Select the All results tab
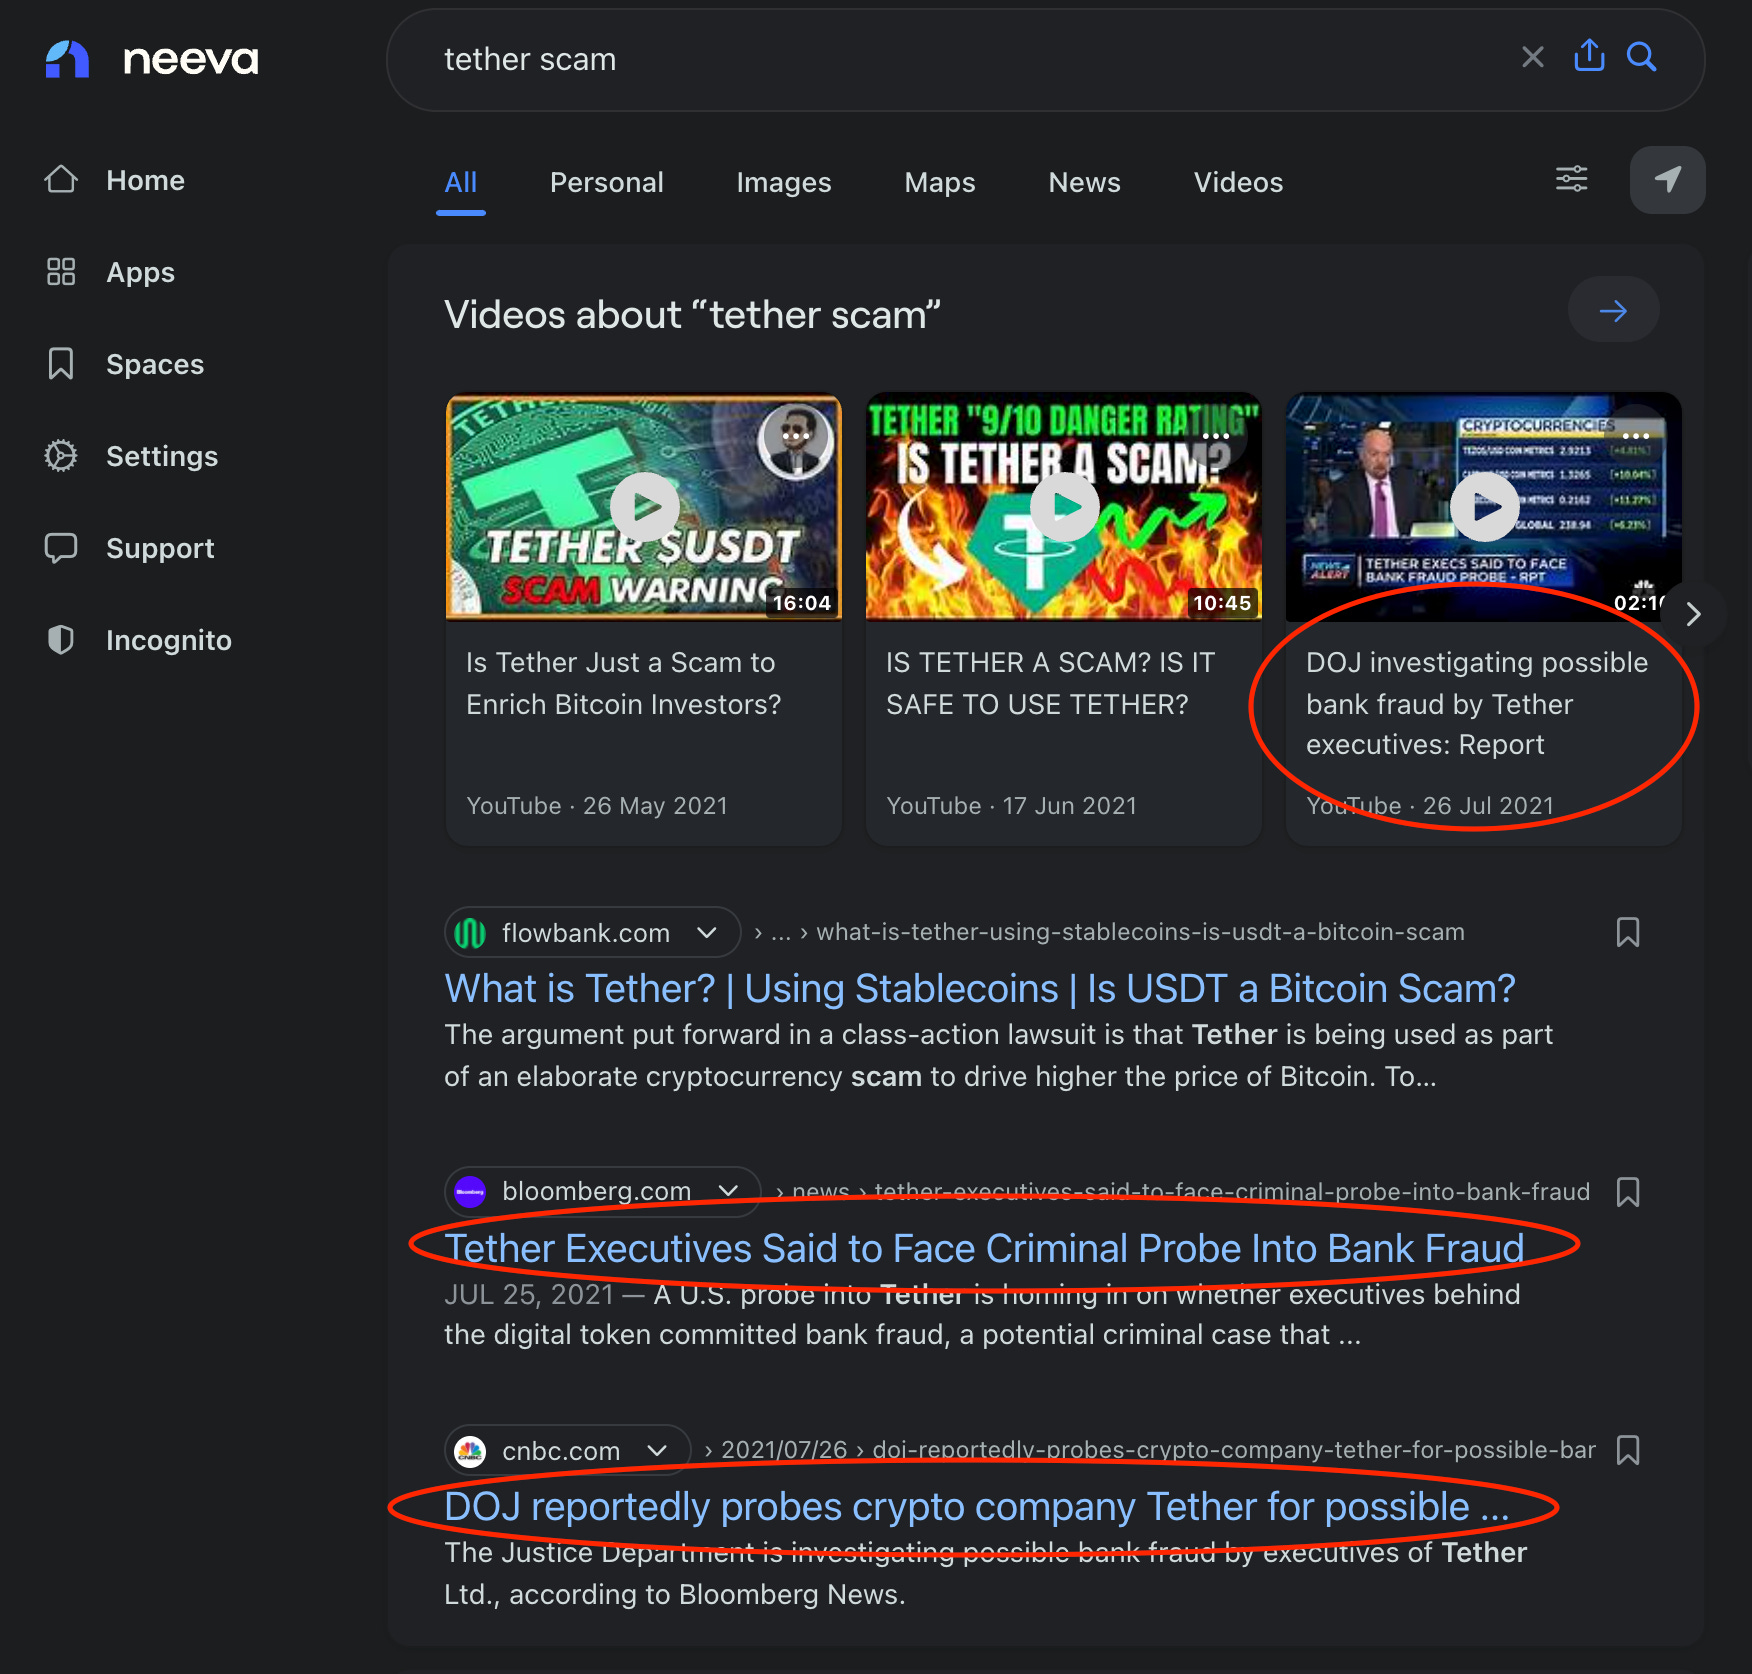Image resolution: width=1752 pixels, height=1674 pixels. (461, 182)
